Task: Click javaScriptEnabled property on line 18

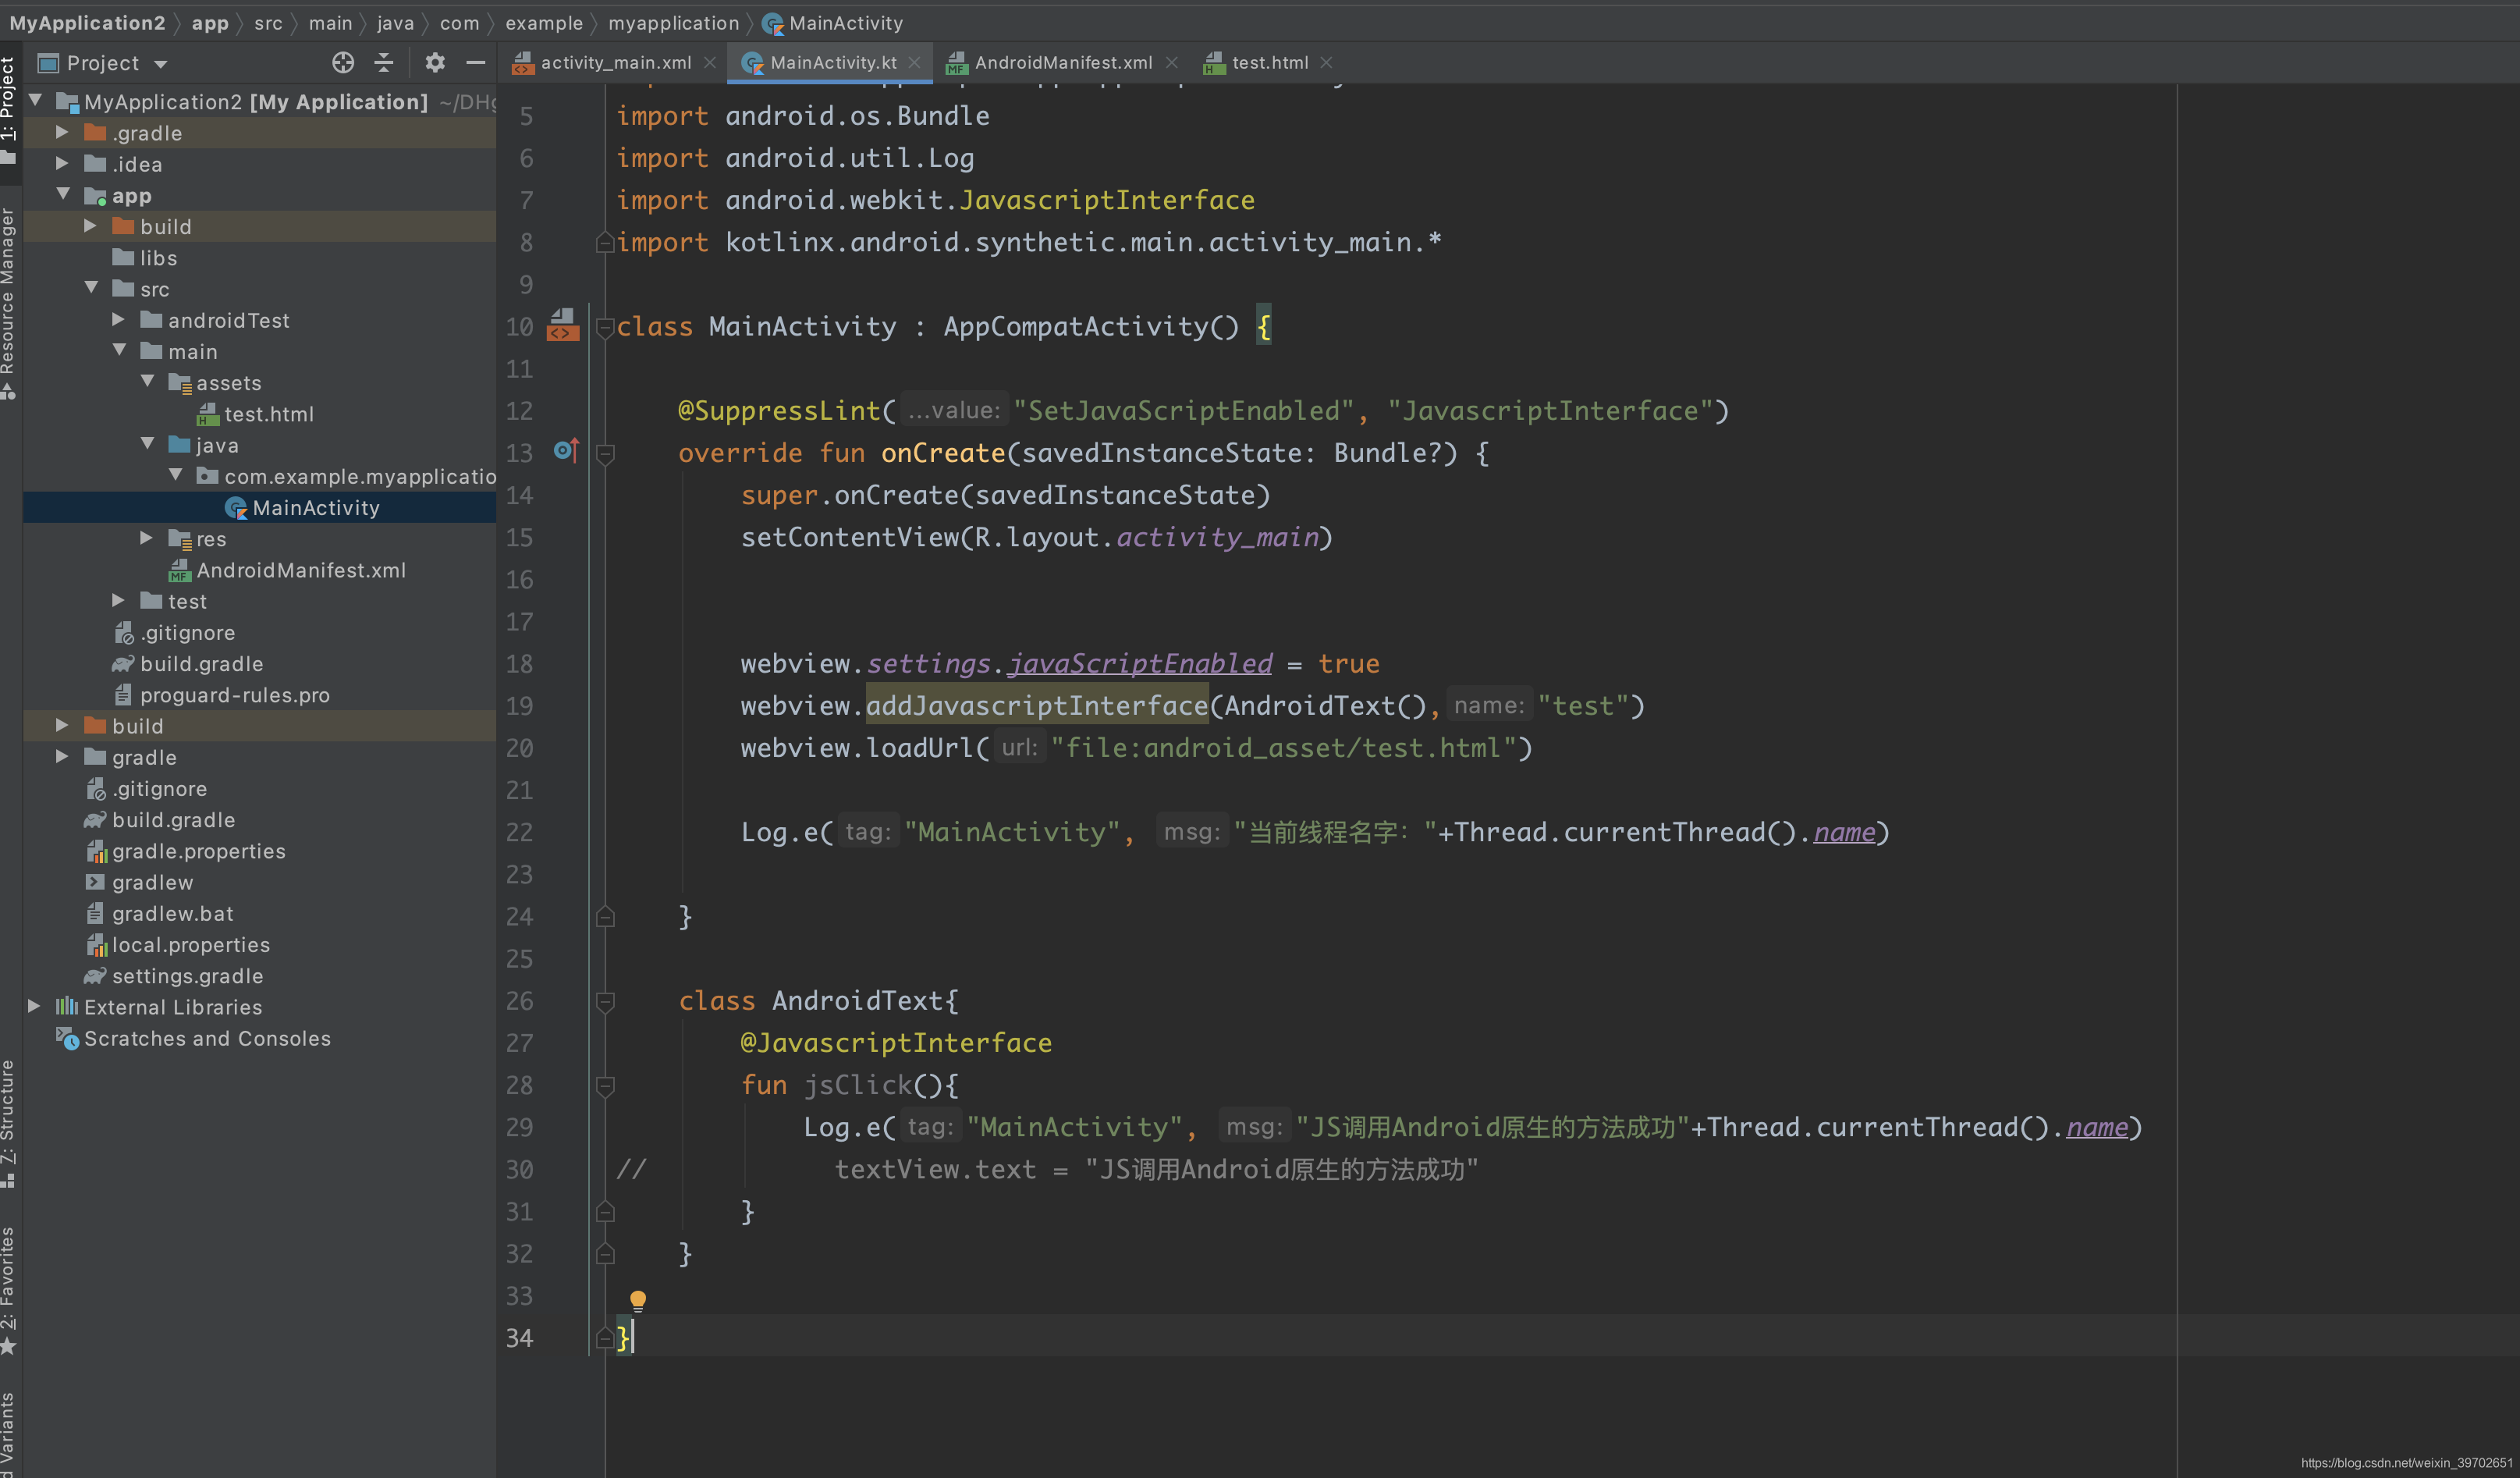Action: 1140,663
